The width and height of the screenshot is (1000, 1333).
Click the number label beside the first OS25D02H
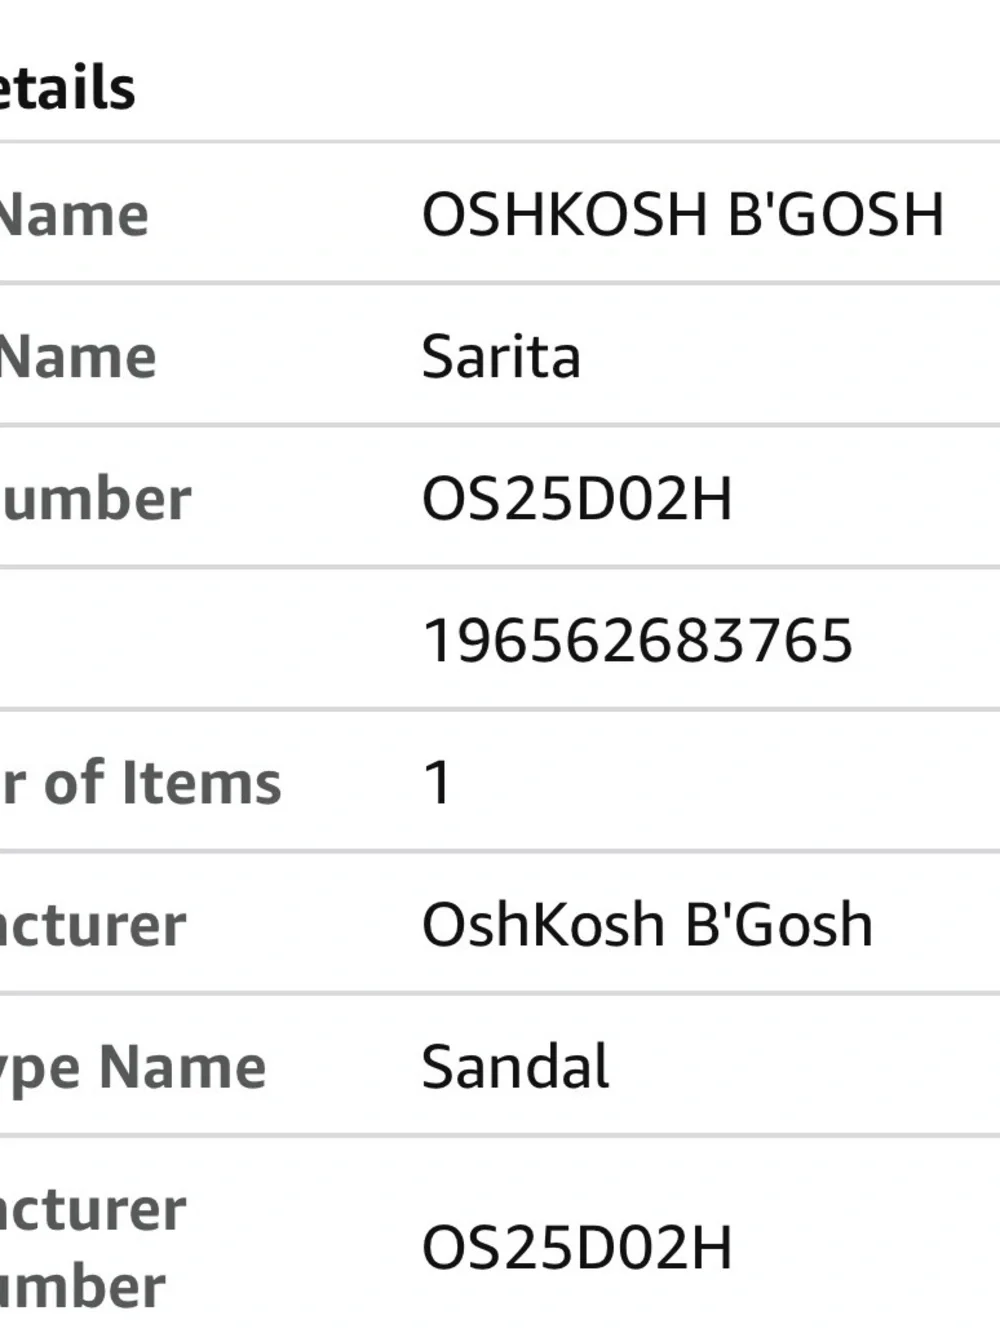point(95,499)
